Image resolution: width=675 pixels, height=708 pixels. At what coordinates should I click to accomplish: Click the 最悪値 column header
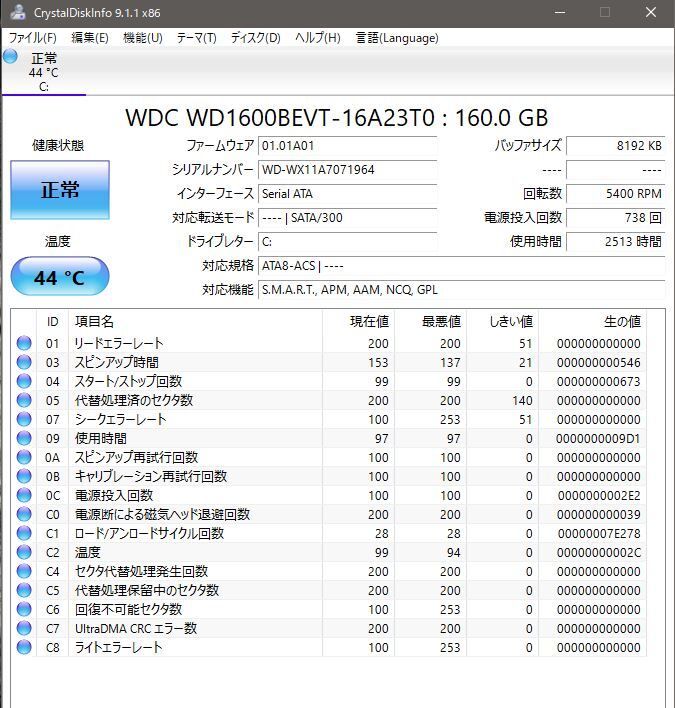pyautogui.click(x=431, y=321)
